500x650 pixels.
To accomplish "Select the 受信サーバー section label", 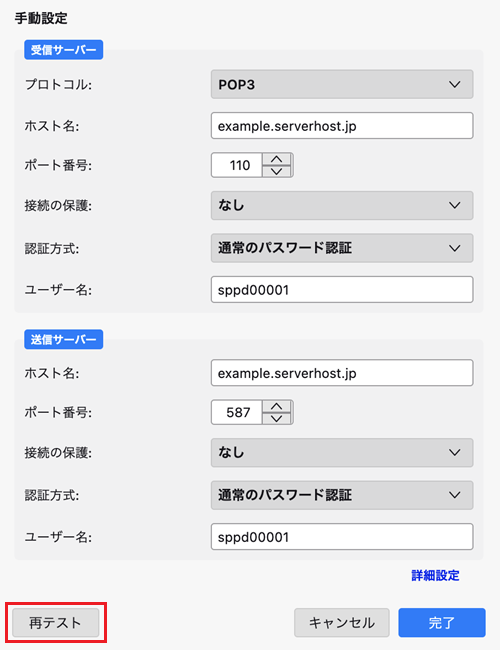I will tap(63, 50).
